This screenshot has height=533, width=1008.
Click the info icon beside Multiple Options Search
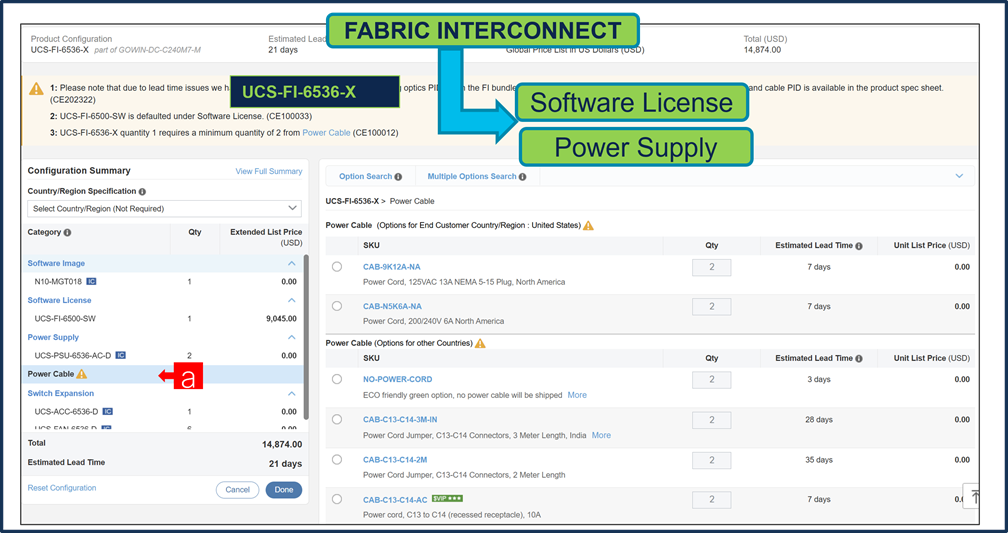[522, 177]
